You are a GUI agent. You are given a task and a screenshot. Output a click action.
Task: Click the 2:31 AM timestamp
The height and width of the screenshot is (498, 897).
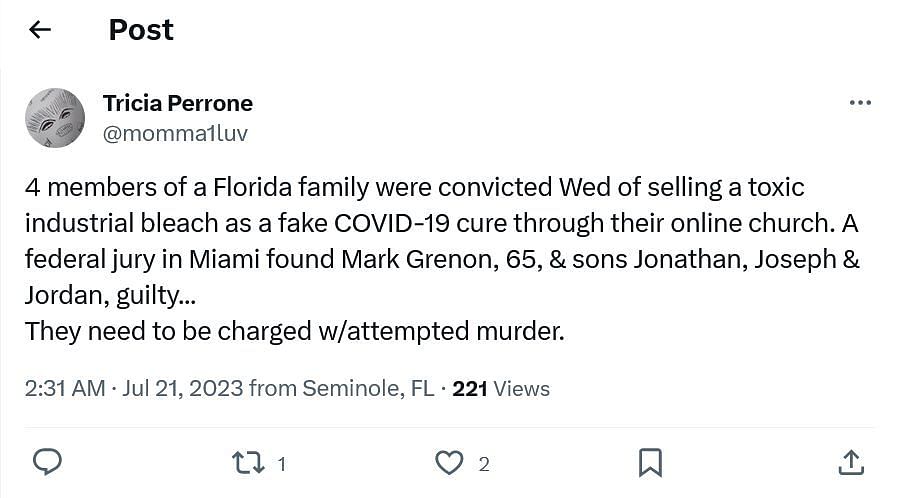[64, 388]
